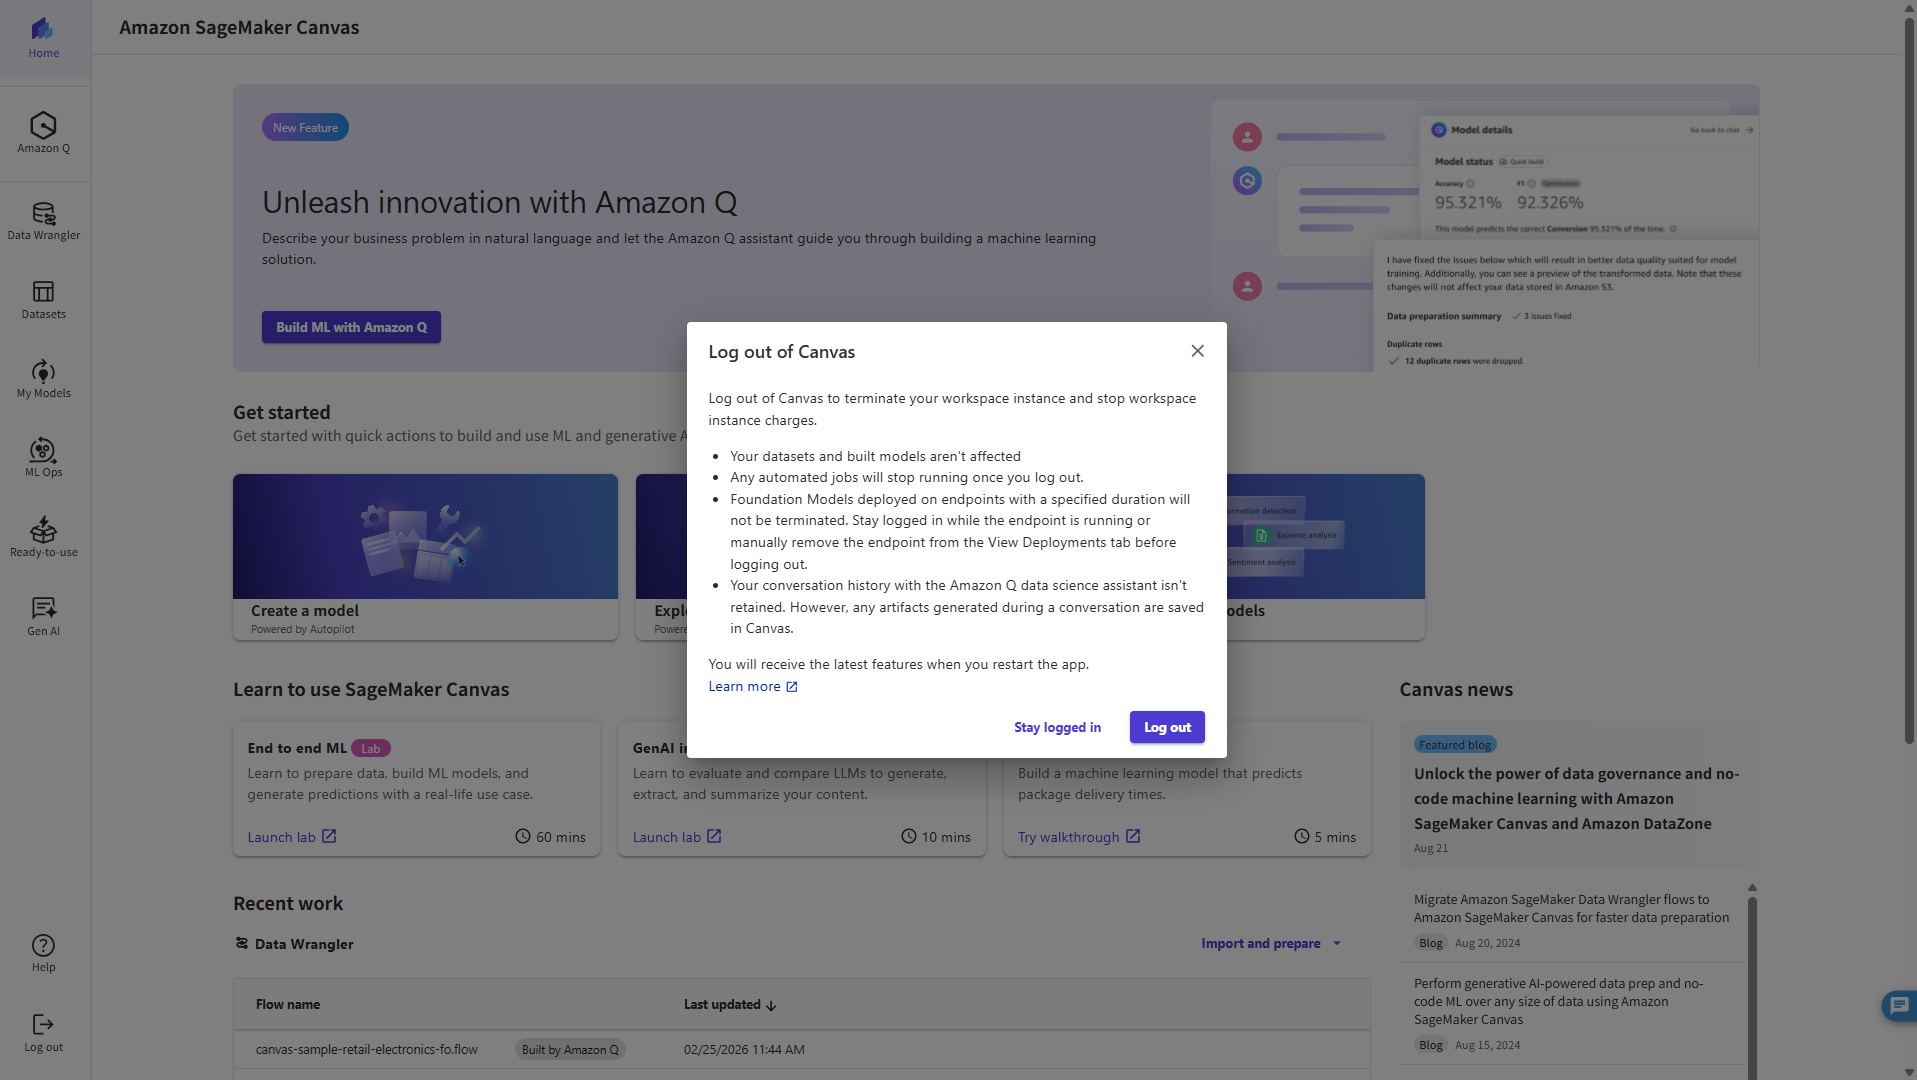Expand the Import and prepare dropdown

1270,943
